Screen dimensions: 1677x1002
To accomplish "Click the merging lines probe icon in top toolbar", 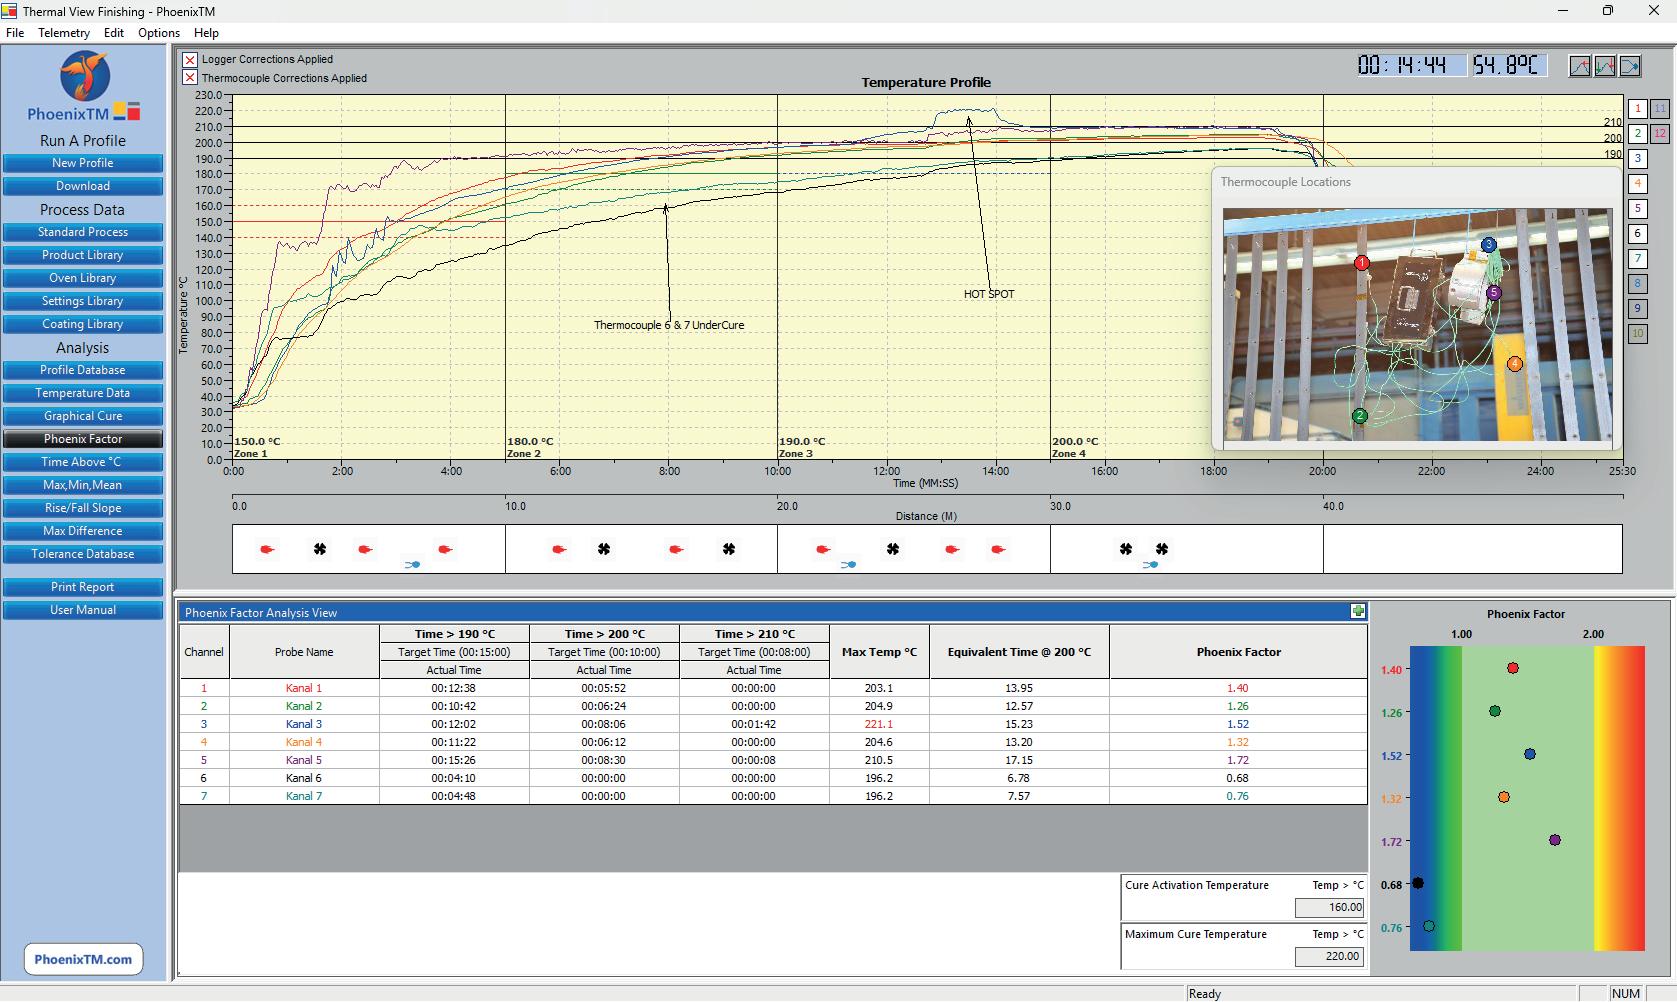I will click(x=1630, y=66).
